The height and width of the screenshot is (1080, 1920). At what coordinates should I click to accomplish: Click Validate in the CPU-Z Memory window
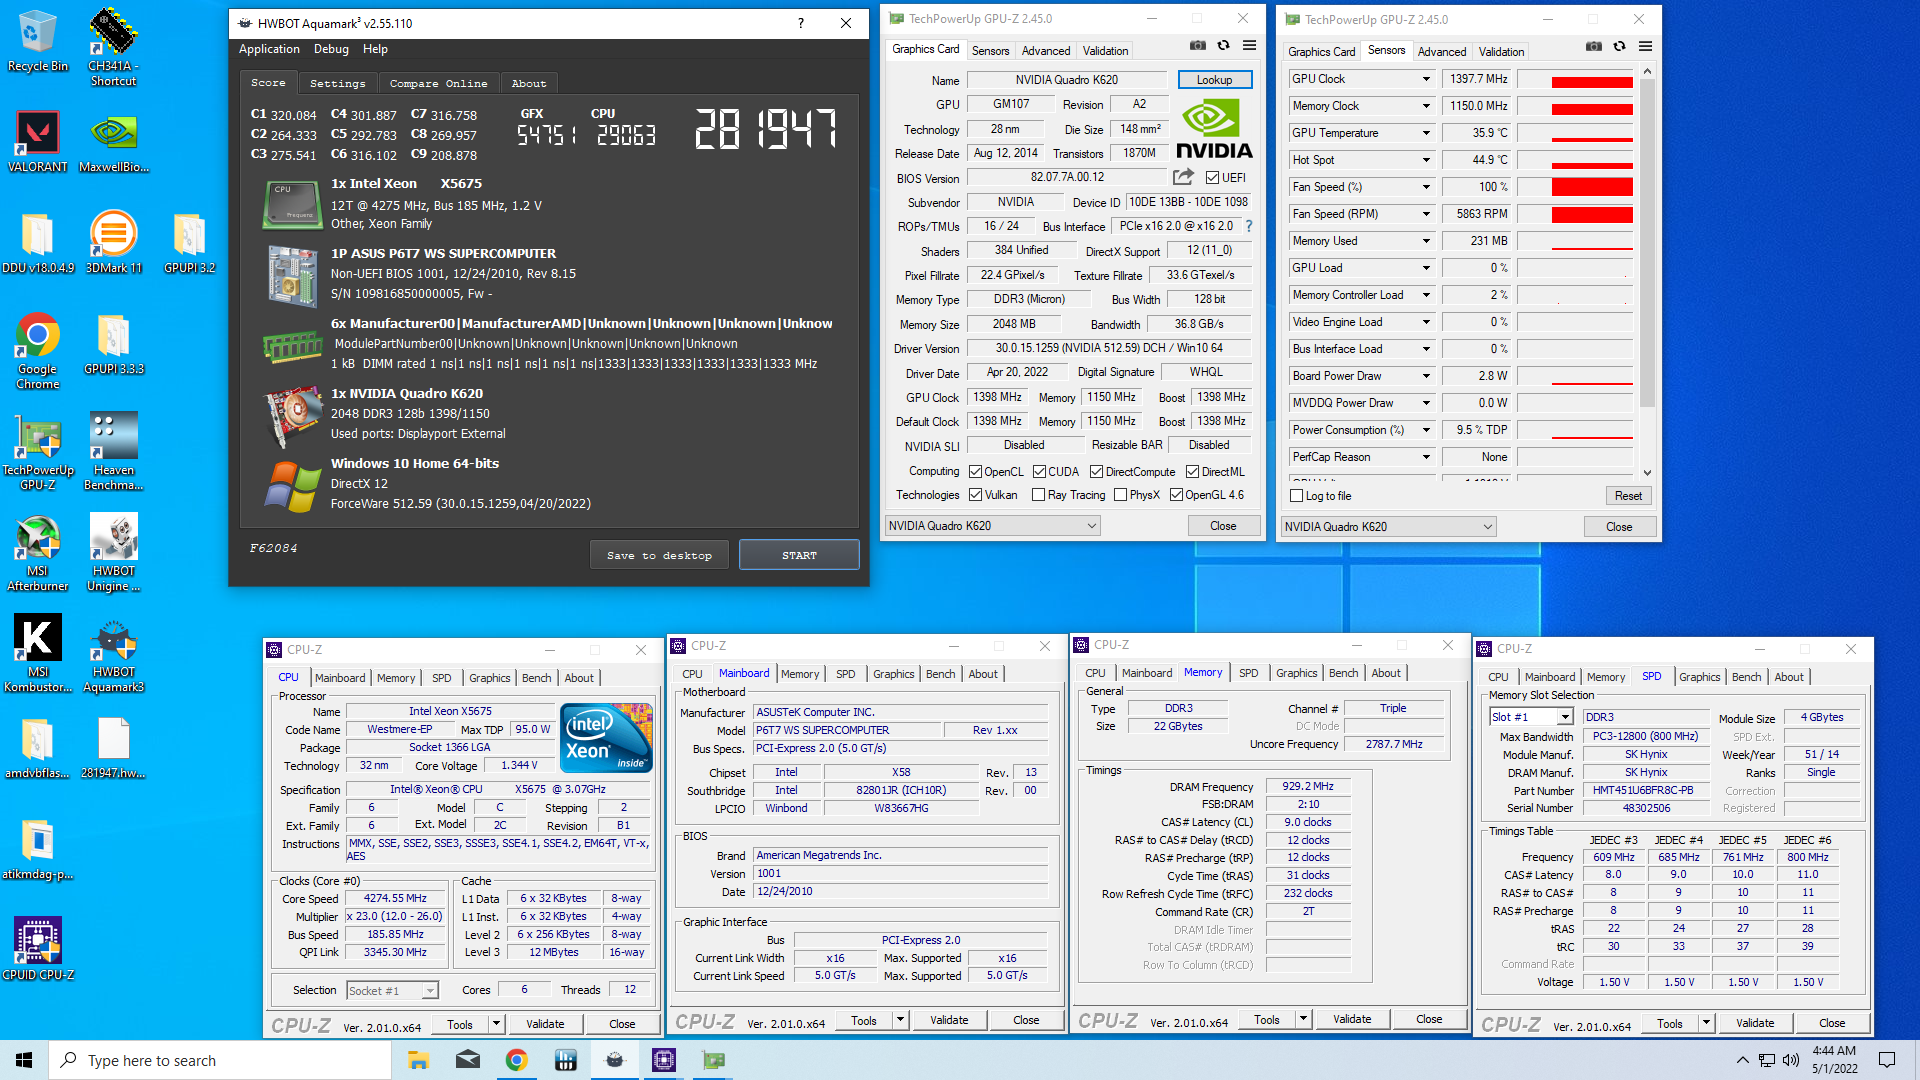coord(1352,1019)
